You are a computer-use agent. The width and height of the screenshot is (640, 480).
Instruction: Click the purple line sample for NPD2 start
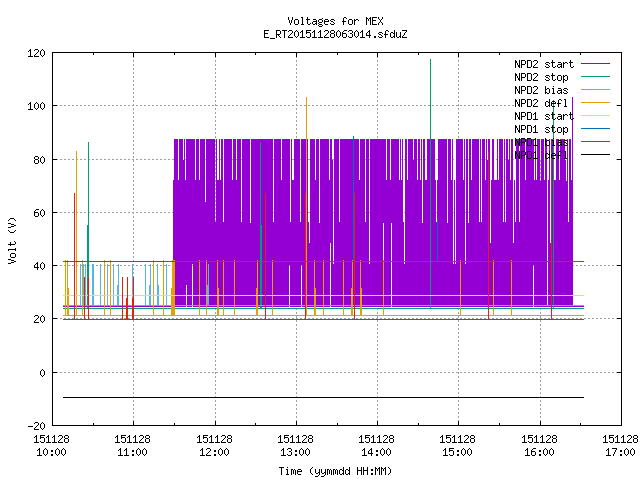595,64
